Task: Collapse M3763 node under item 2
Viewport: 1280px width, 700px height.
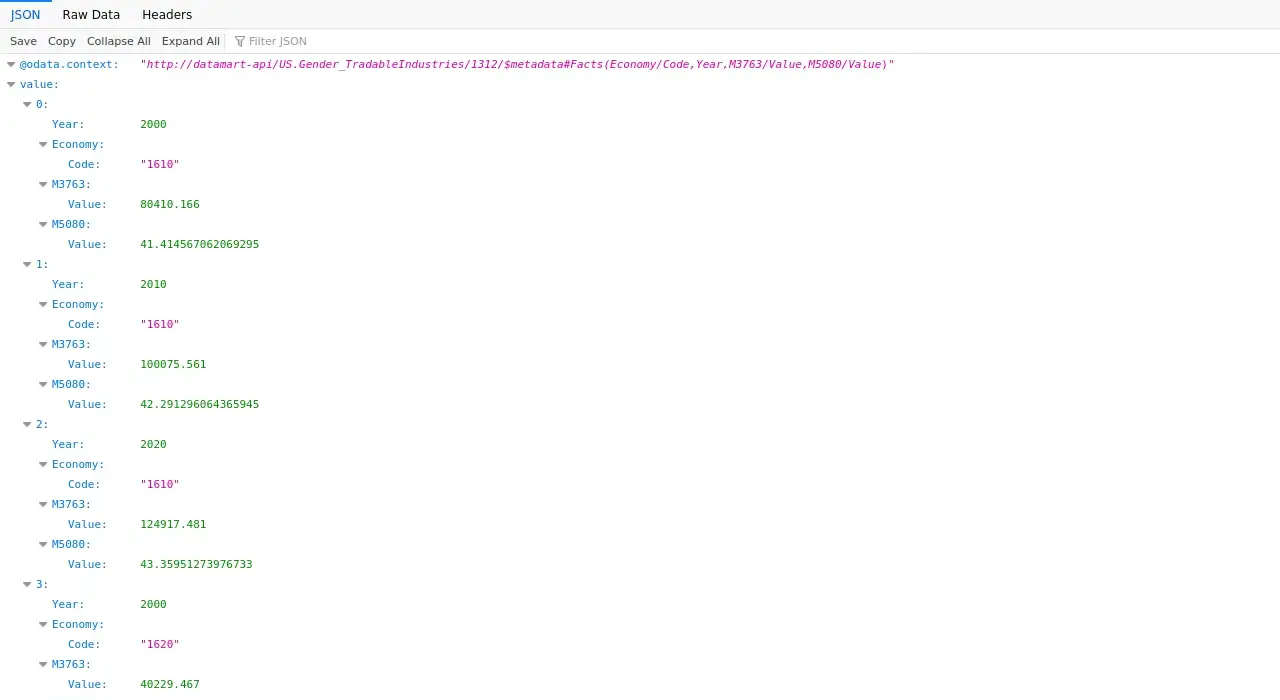Action: [x=43, y=504]
